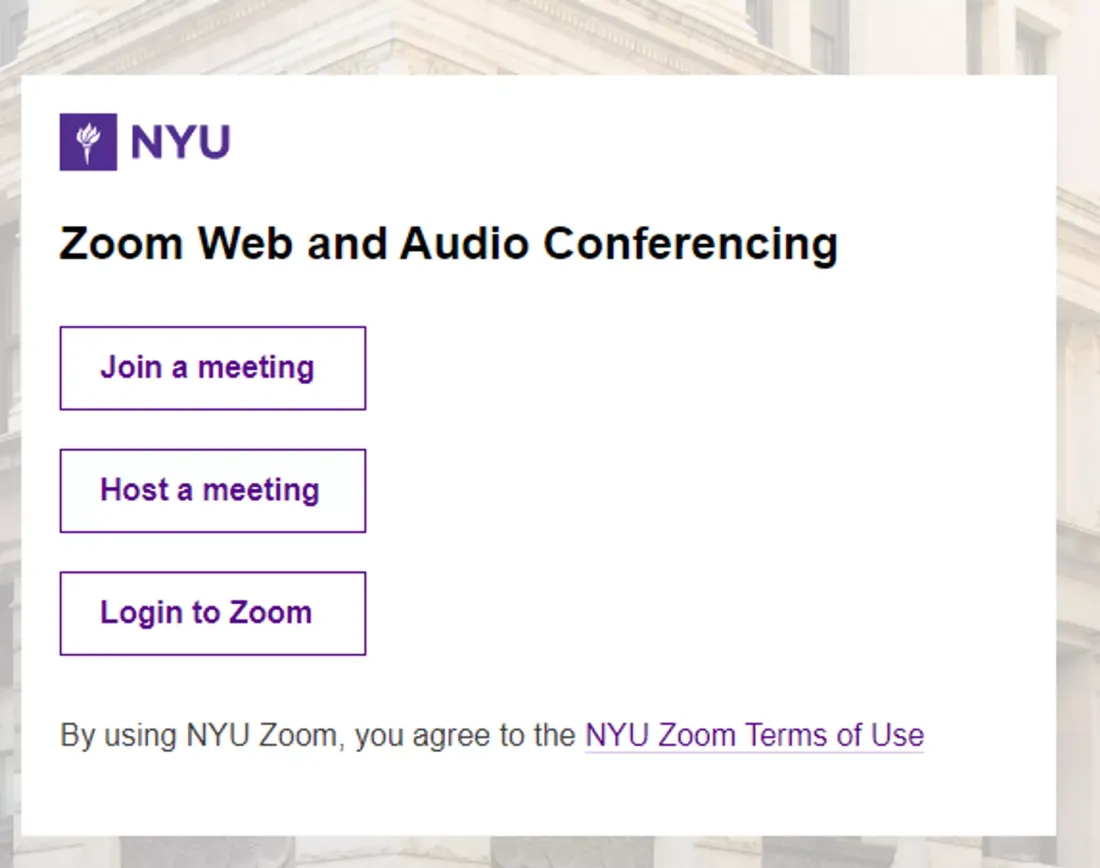Click the "NYU" letters beside the torch
1100x868 pixels.
181,142
